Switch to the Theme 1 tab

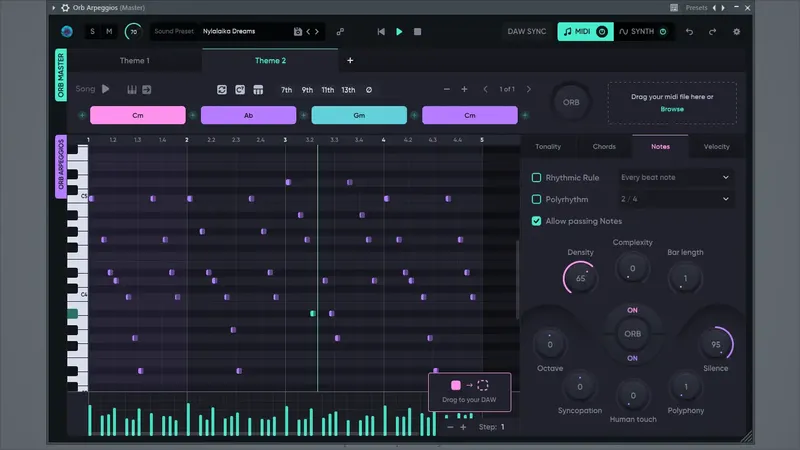135,60
